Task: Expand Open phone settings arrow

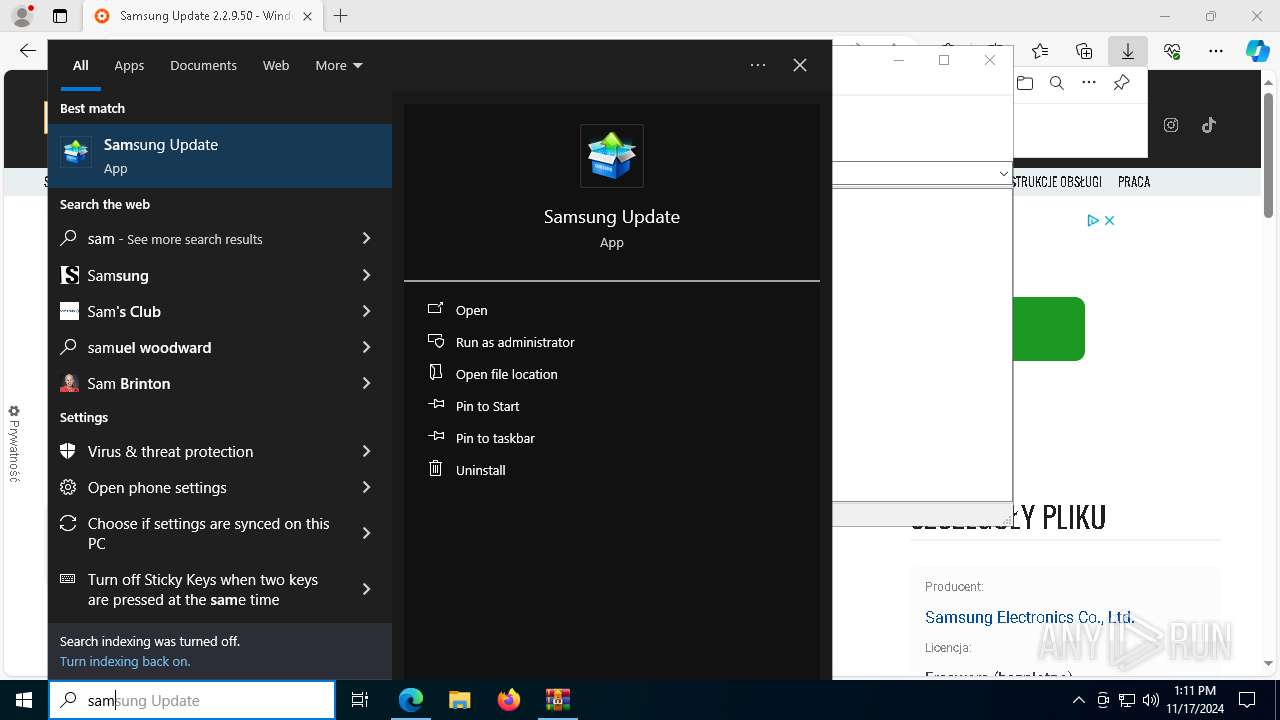Action: coord(366,487)
